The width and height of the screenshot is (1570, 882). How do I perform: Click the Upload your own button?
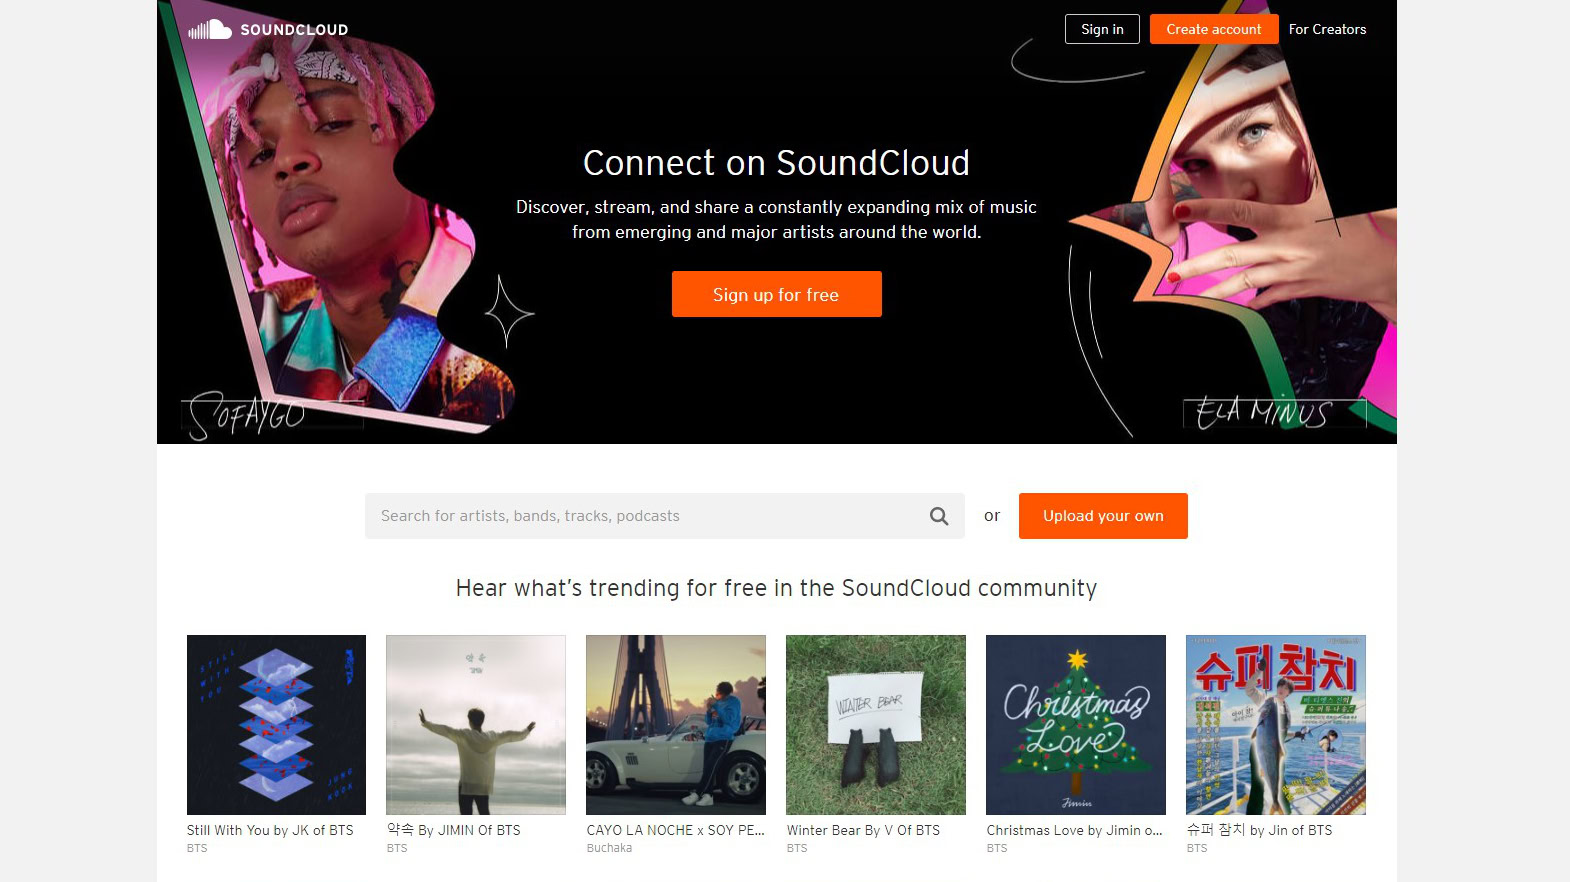(1103, 516)
